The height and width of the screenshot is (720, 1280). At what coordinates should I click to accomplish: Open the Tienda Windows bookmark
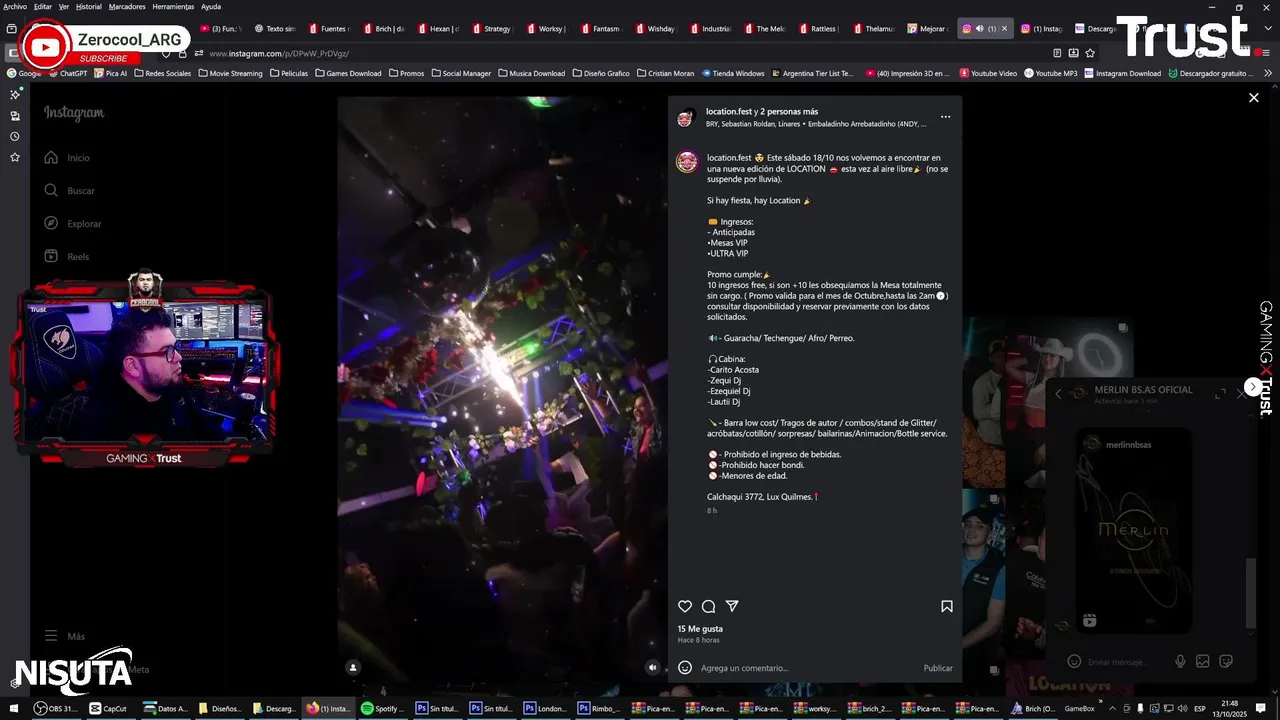pos(732,73)
